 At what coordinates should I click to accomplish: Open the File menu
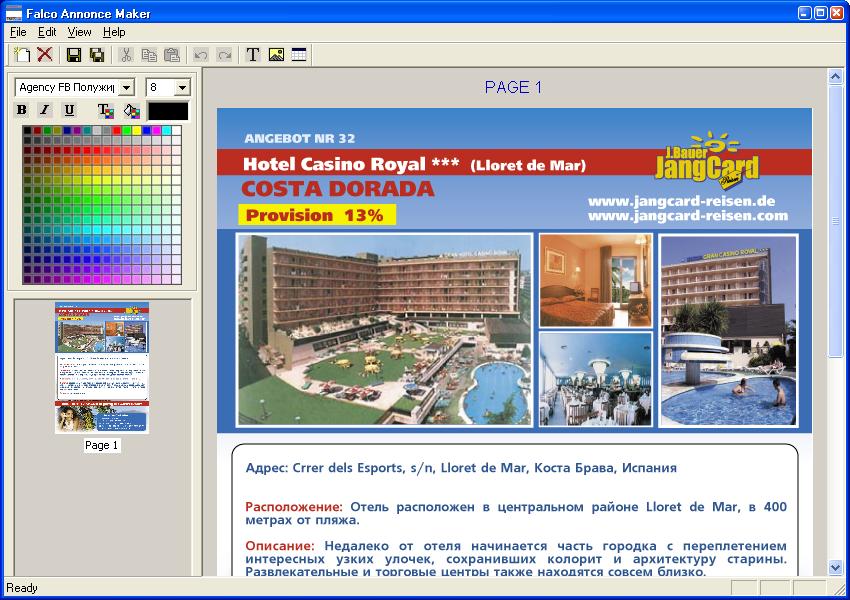click(x=18, y=32)
